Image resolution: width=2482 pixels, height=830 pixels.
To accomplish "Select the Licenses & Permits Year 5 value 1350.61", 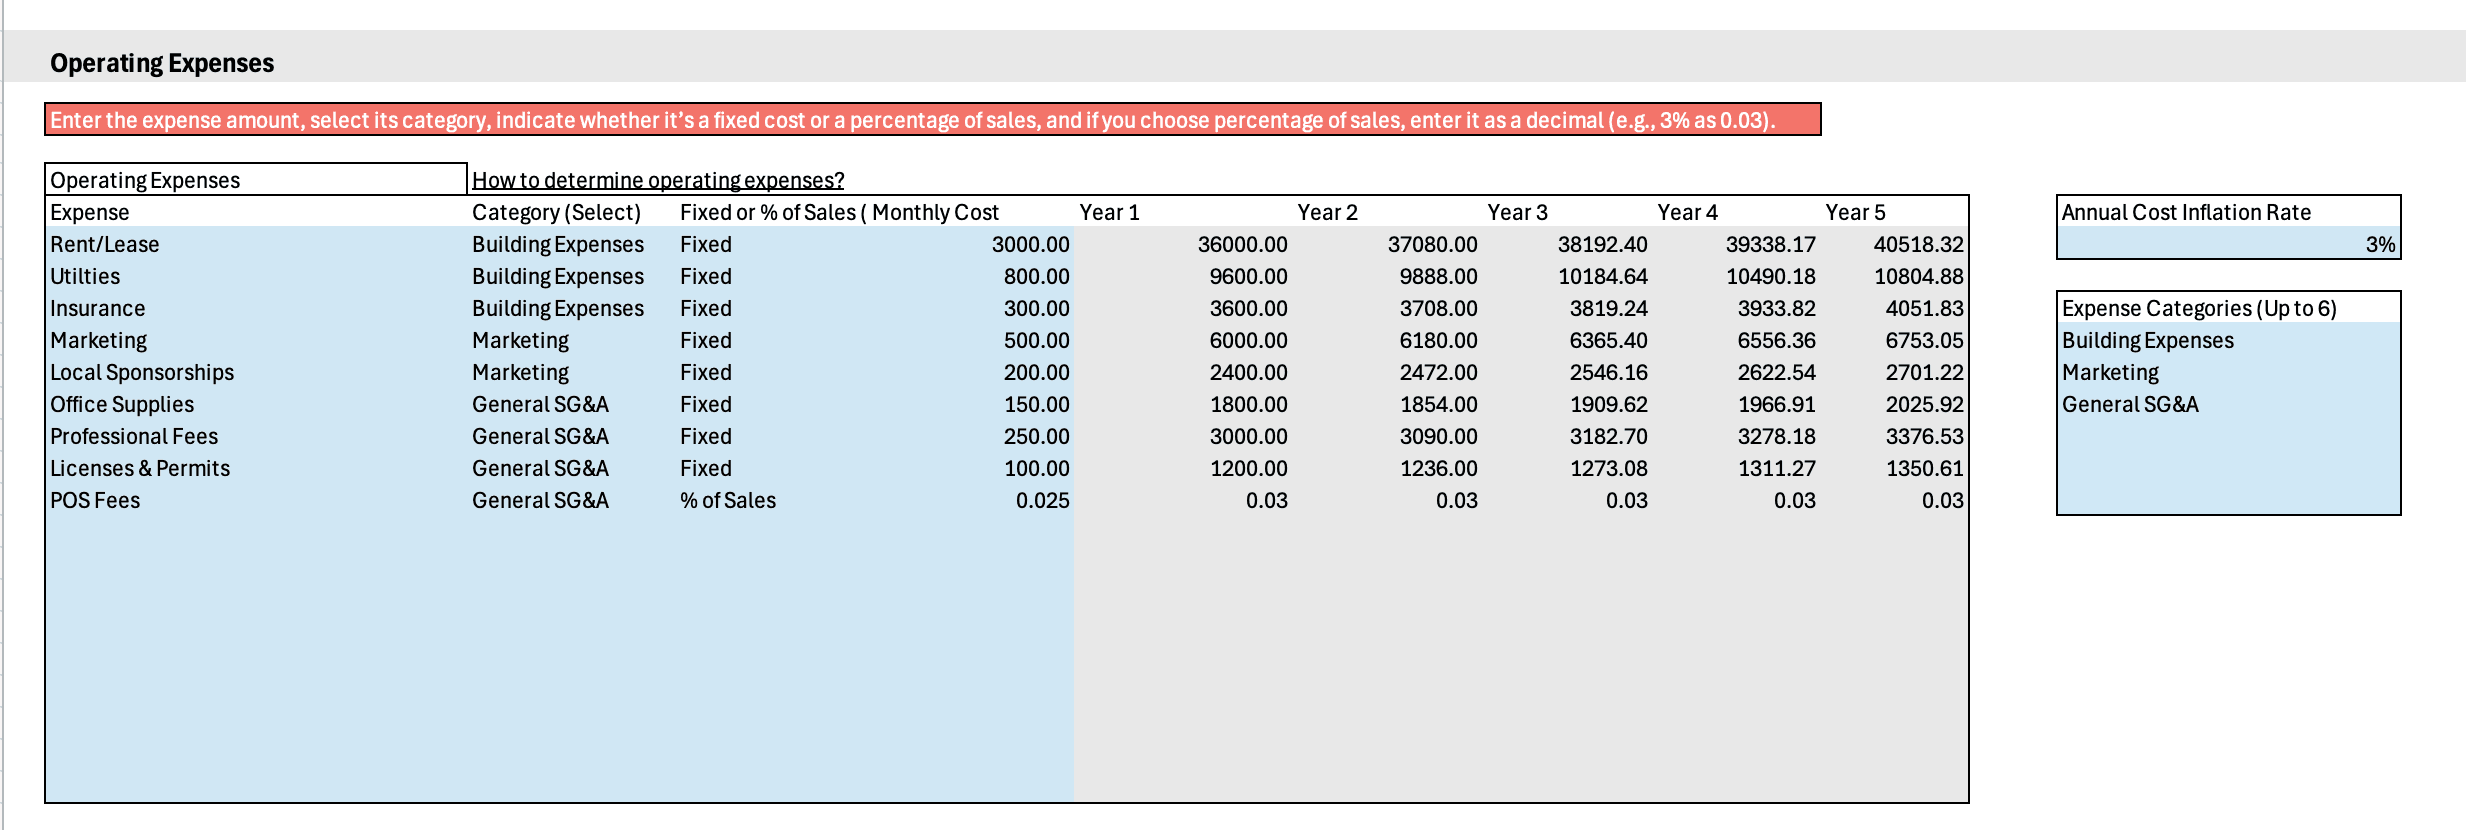I will coord(1923,468).
